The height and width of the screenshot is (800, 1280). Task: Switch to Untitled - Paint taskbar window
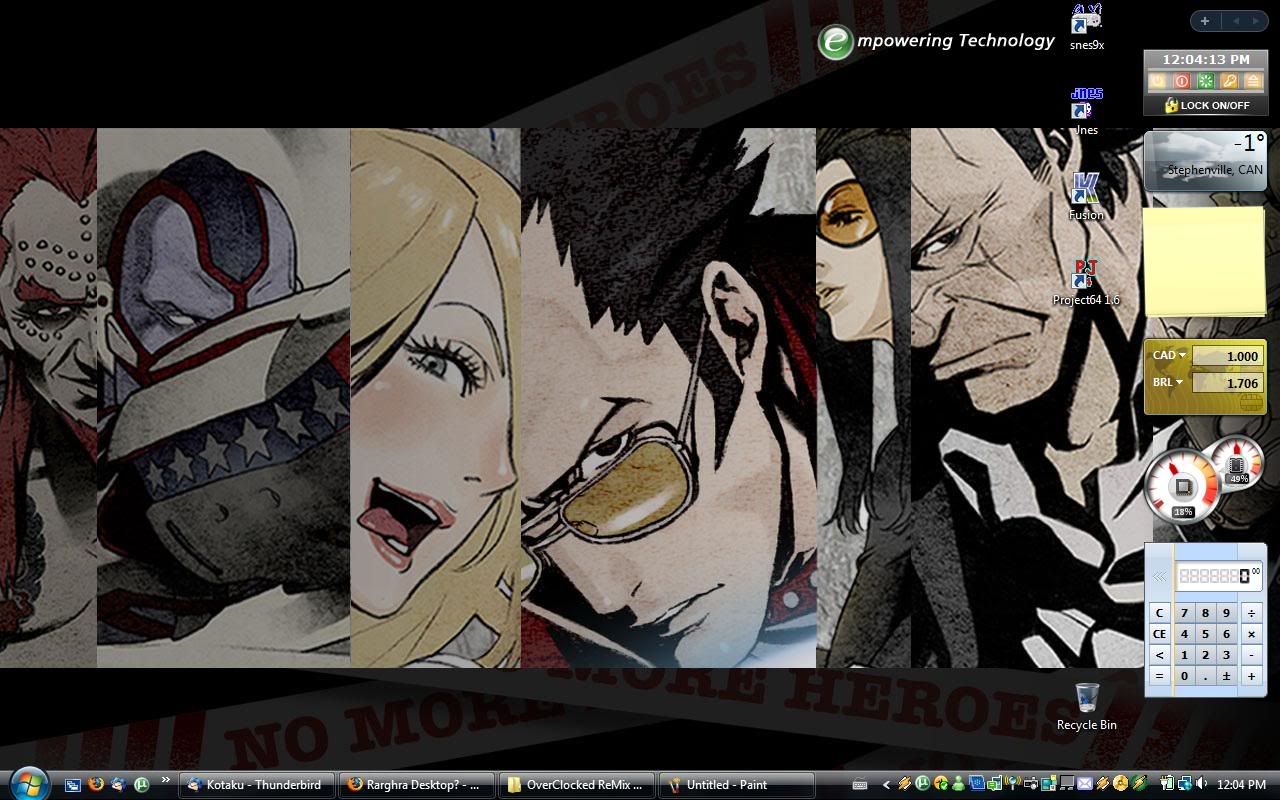tap(737, 785)
